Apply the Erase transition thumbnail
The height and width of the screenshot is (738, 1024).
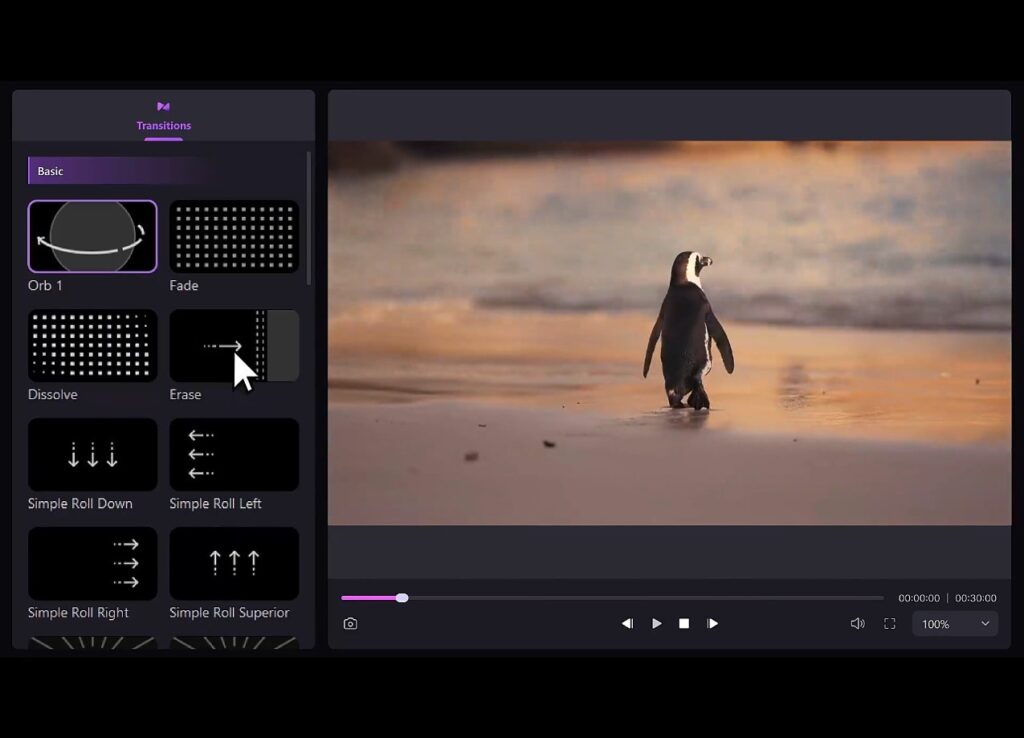pos(234,345)
